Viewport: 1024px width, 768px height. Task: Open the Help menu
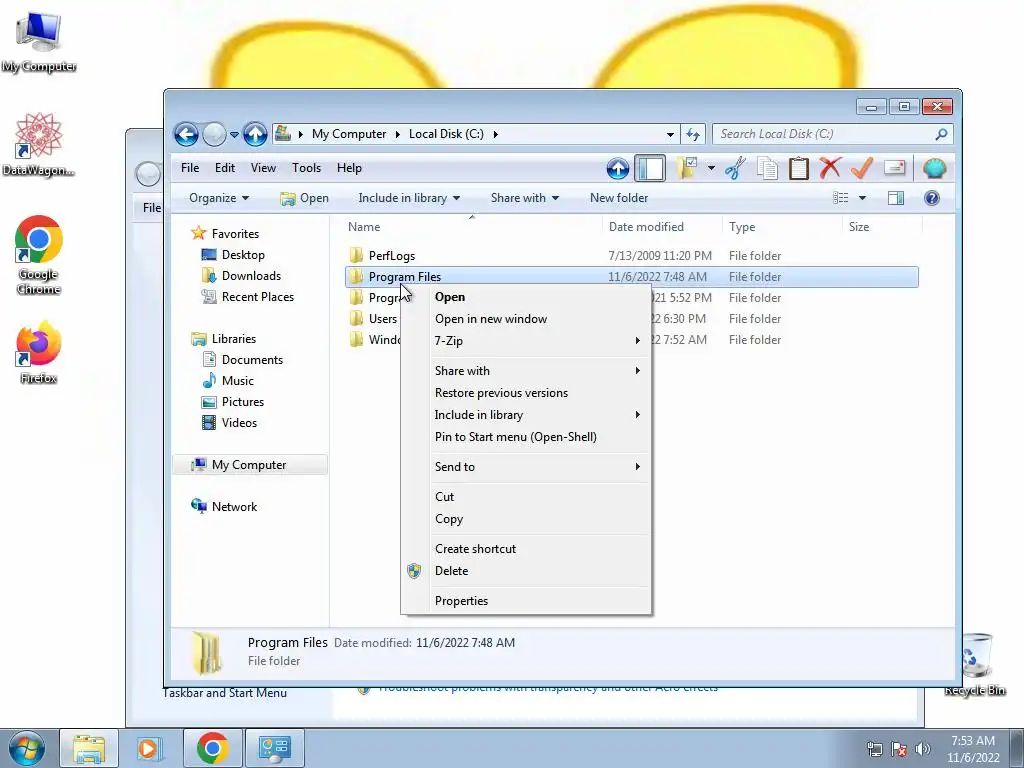click(x=349, y=168)
